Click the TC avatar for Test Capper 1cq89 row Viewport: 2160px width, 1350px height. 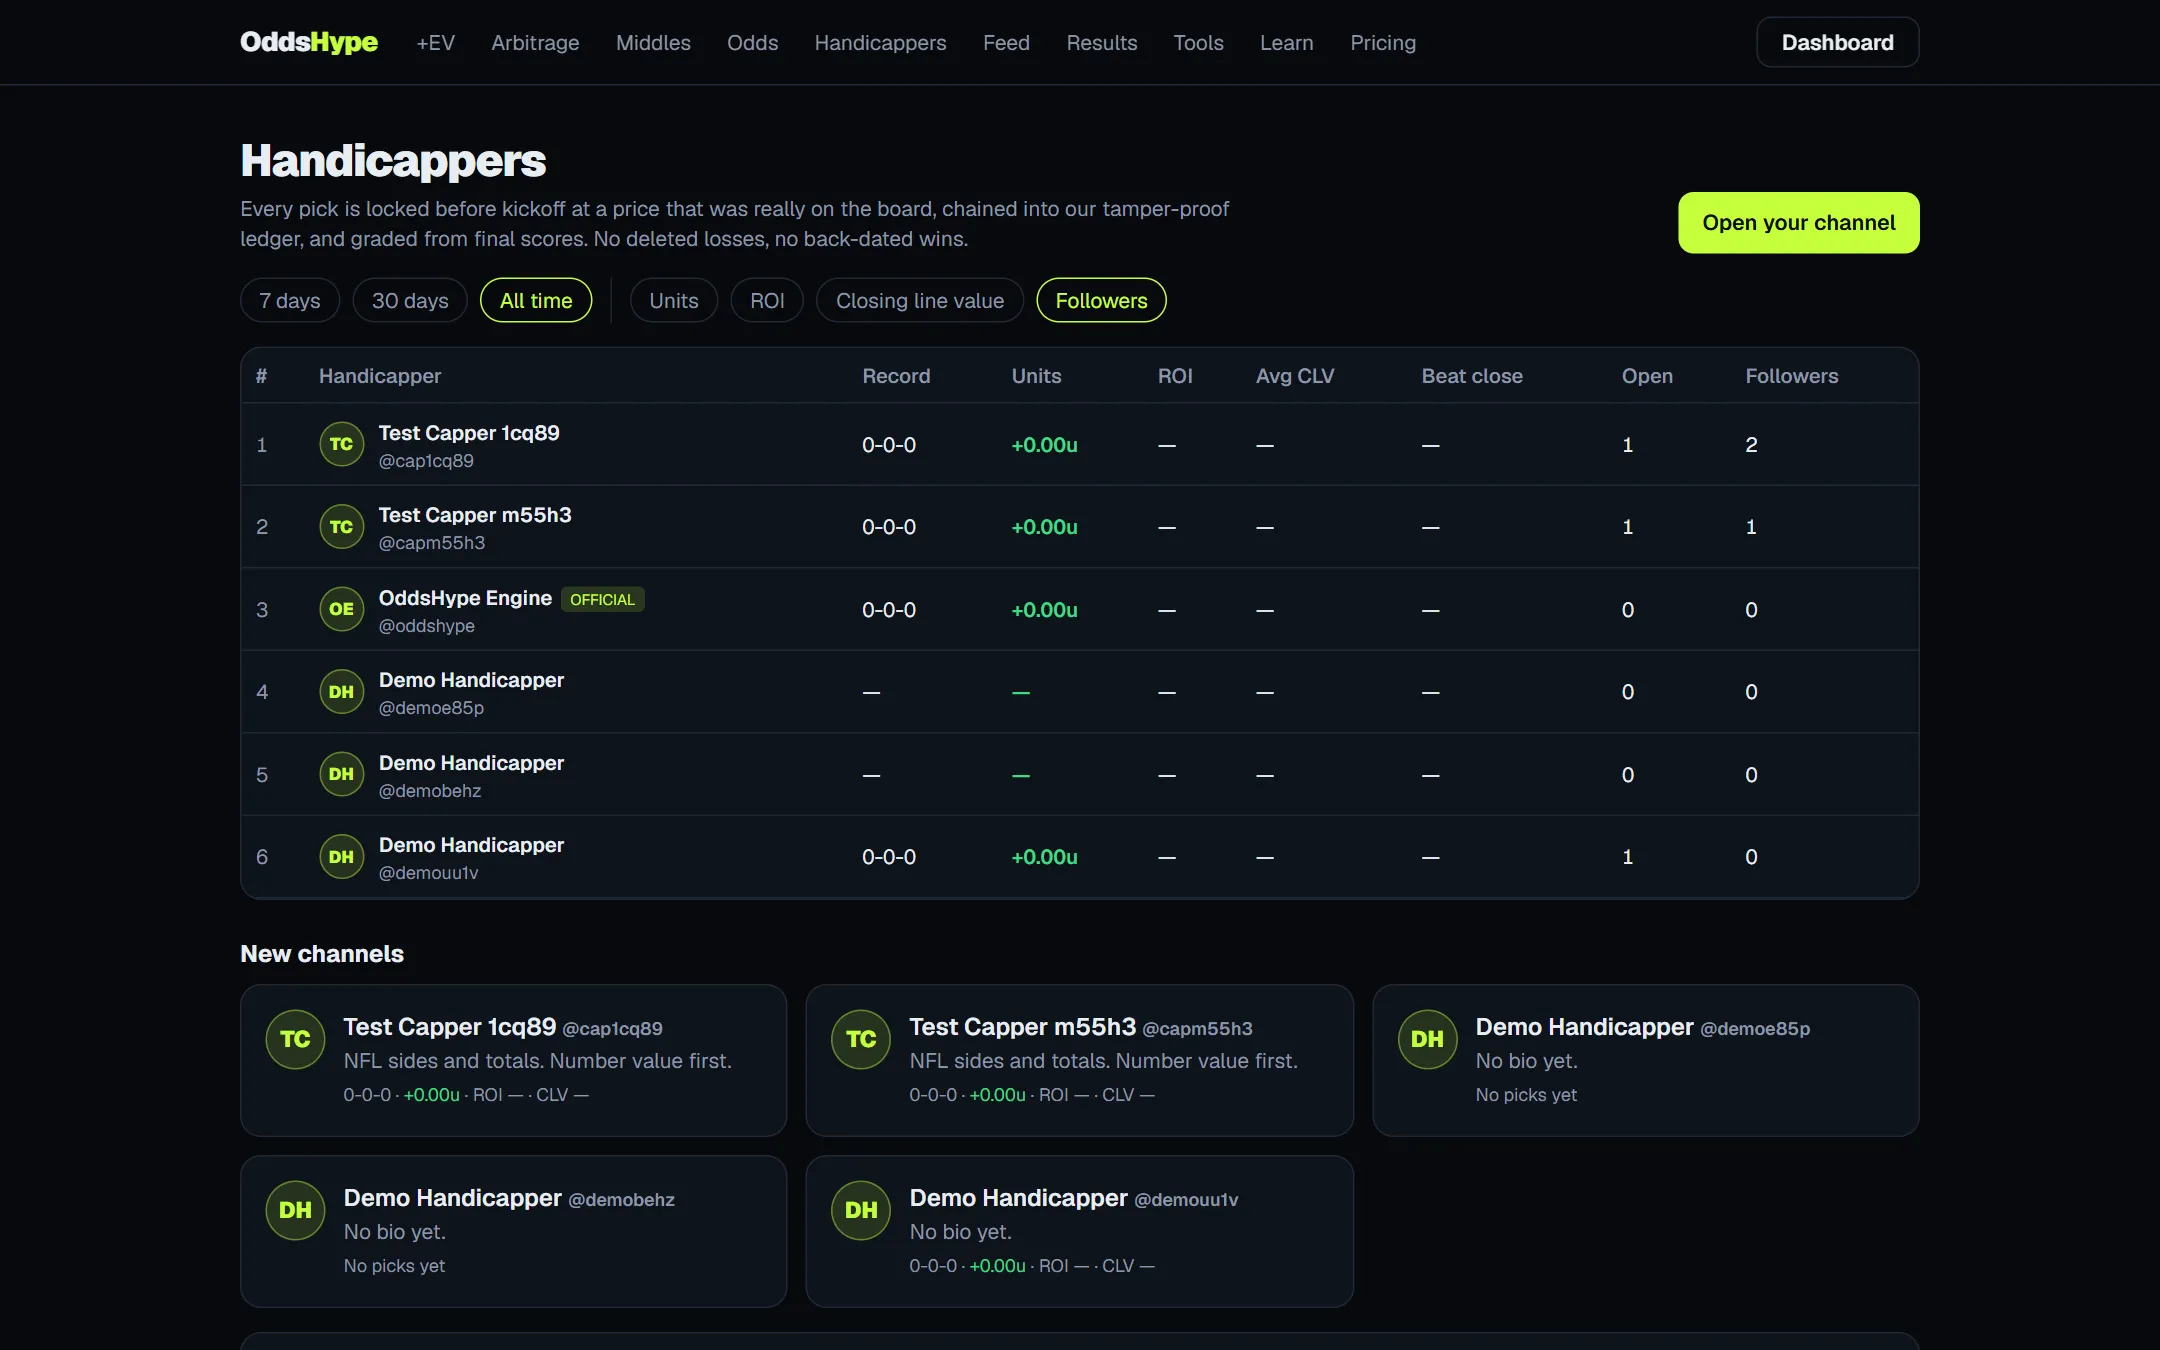(341, 444)
